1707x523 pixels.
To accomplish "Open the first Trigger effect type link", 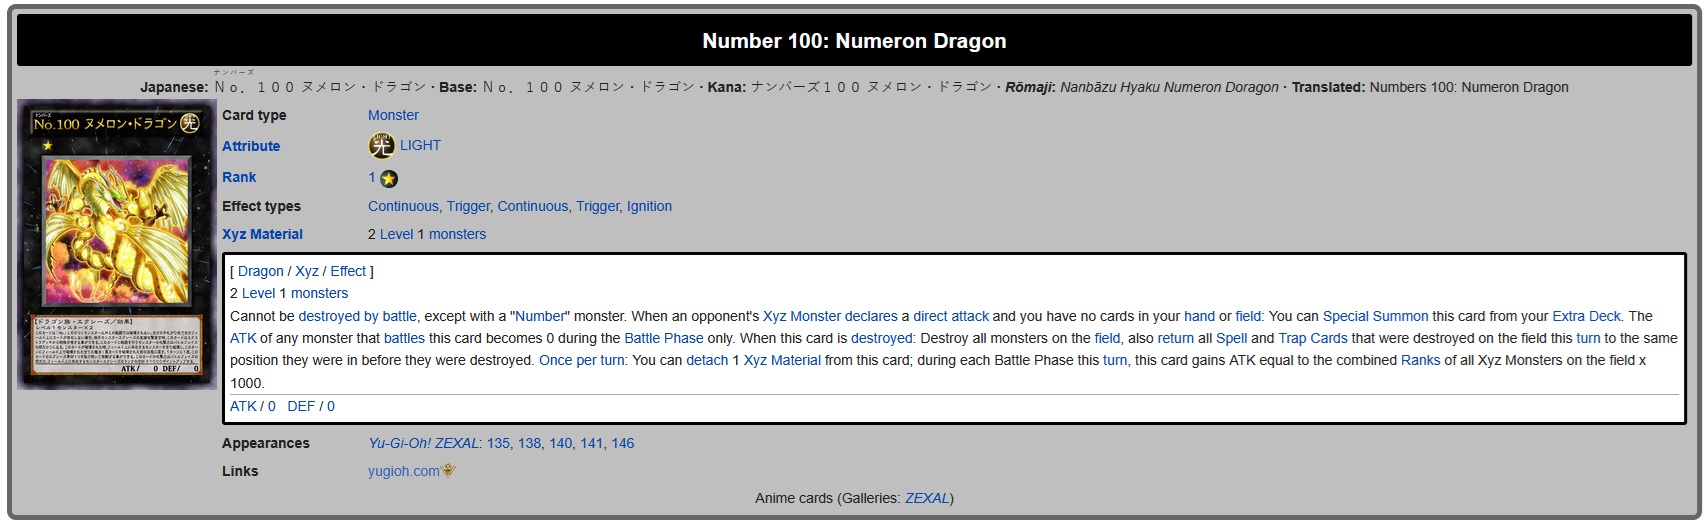I will pyautogui.click(x=468, y=206).
